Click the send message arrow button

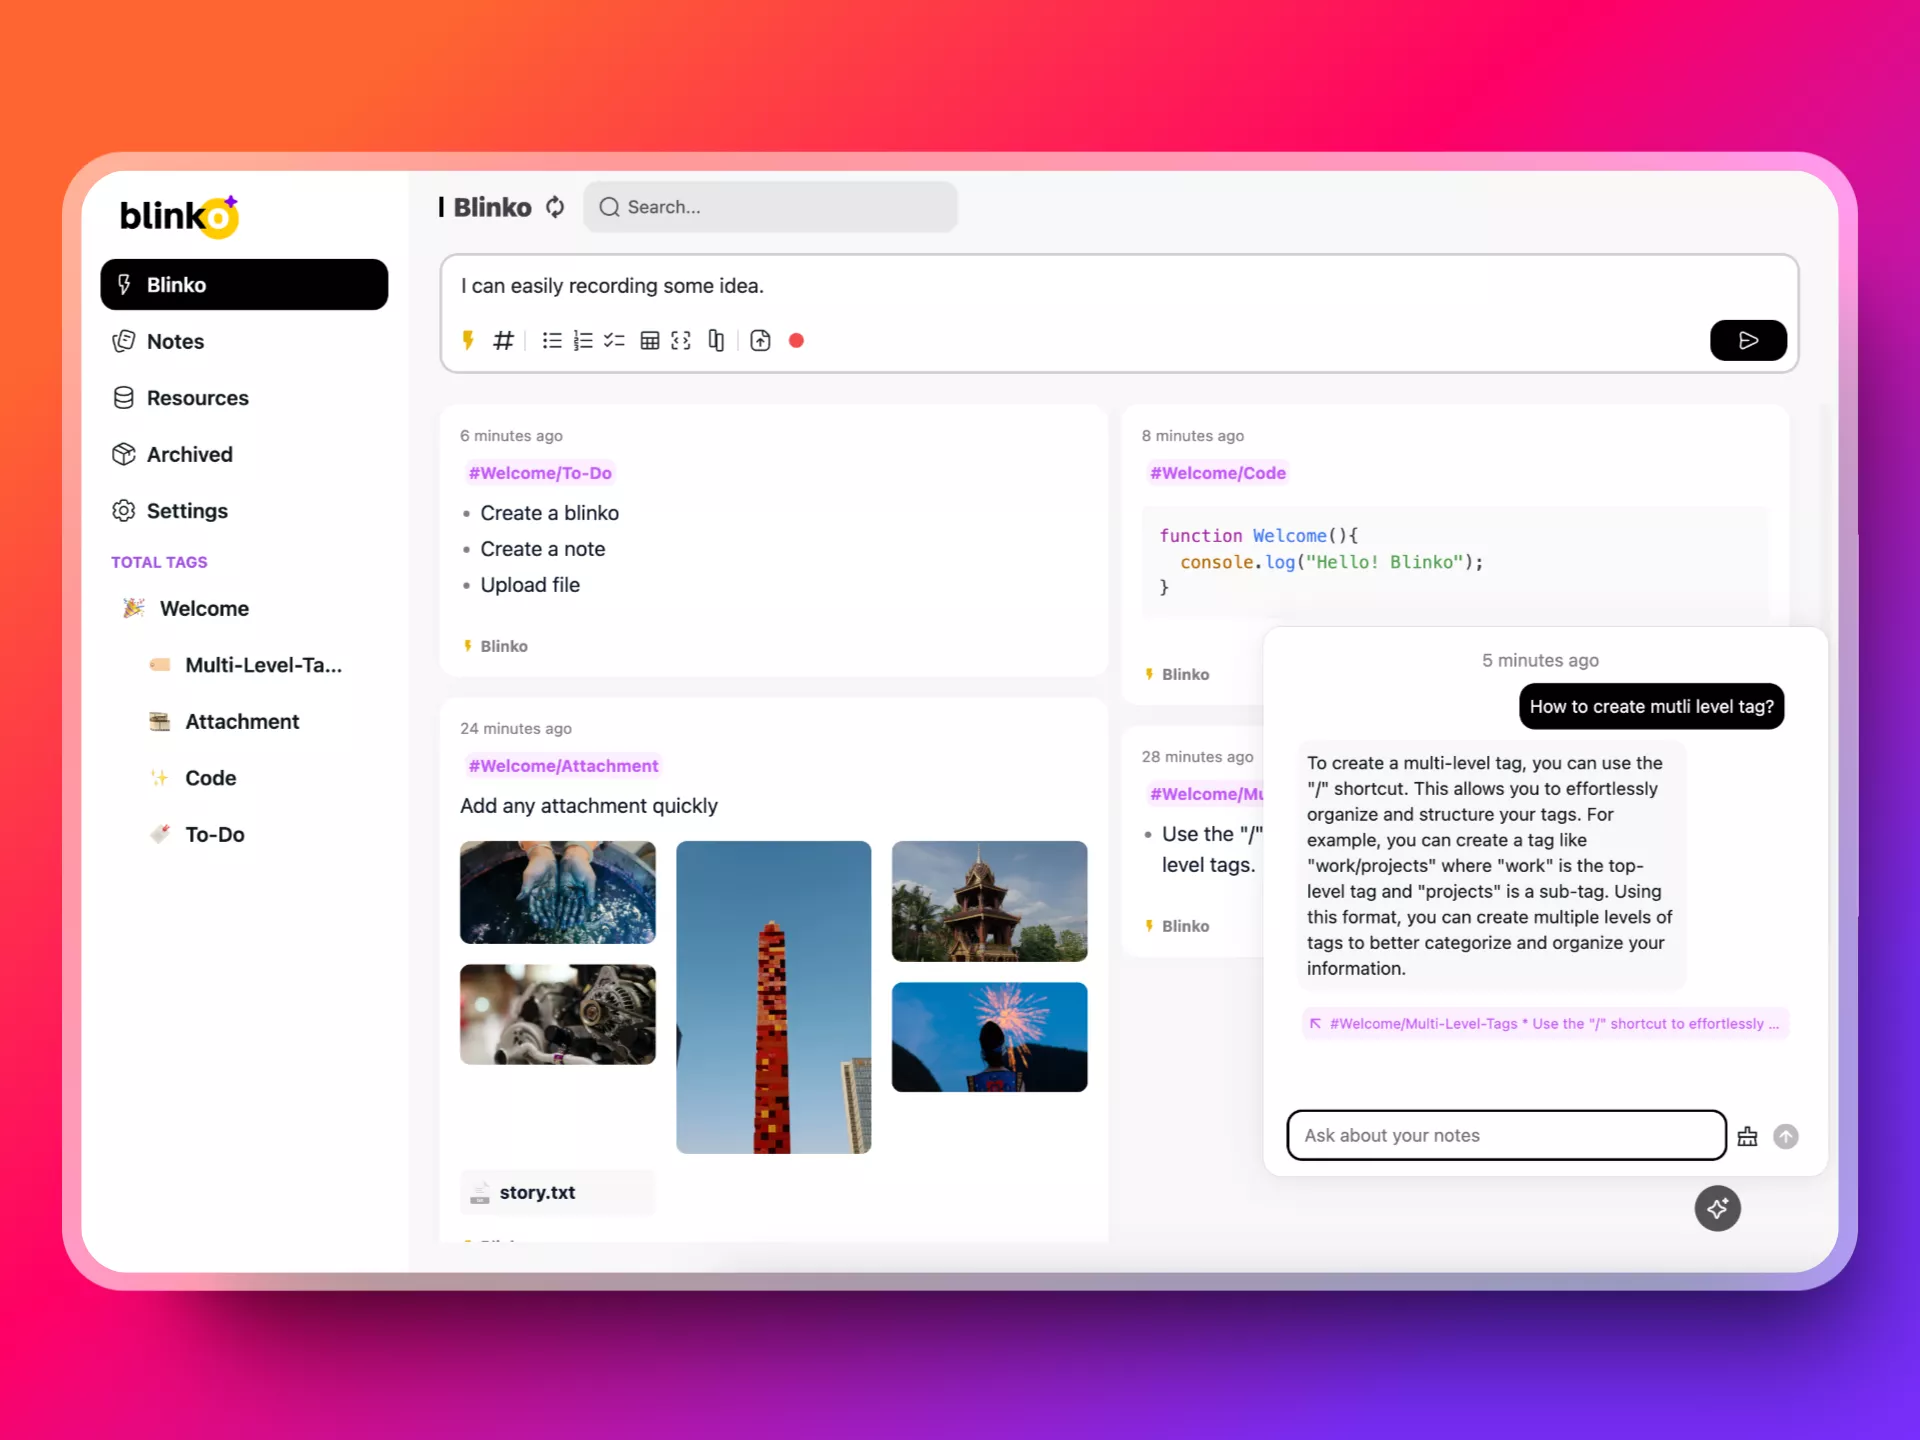(1787, 1134)
